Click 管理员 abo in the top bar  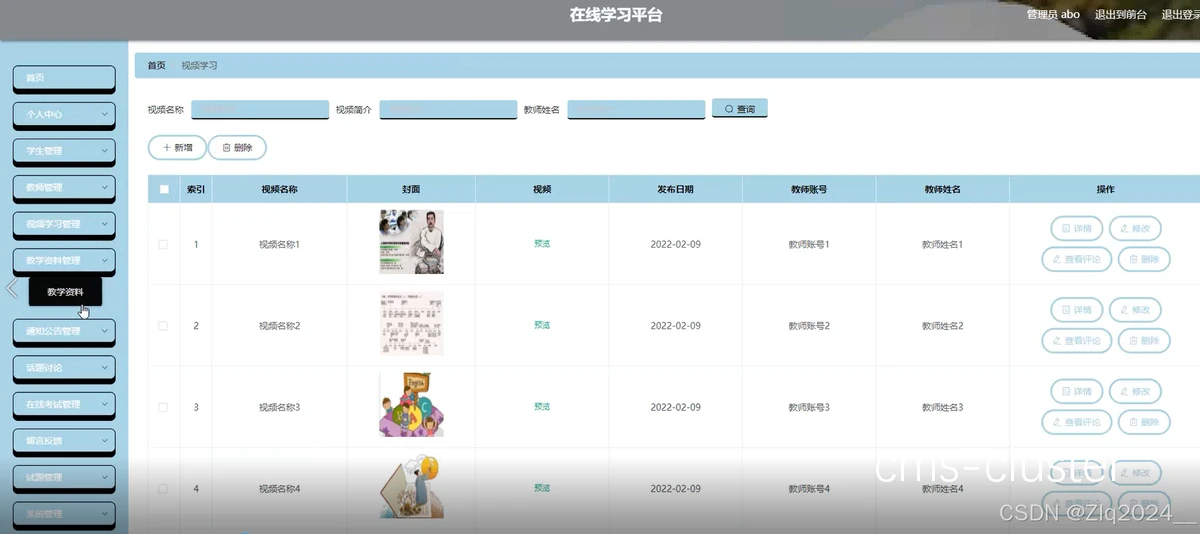pyautogui.click(x=1054, y=14)
